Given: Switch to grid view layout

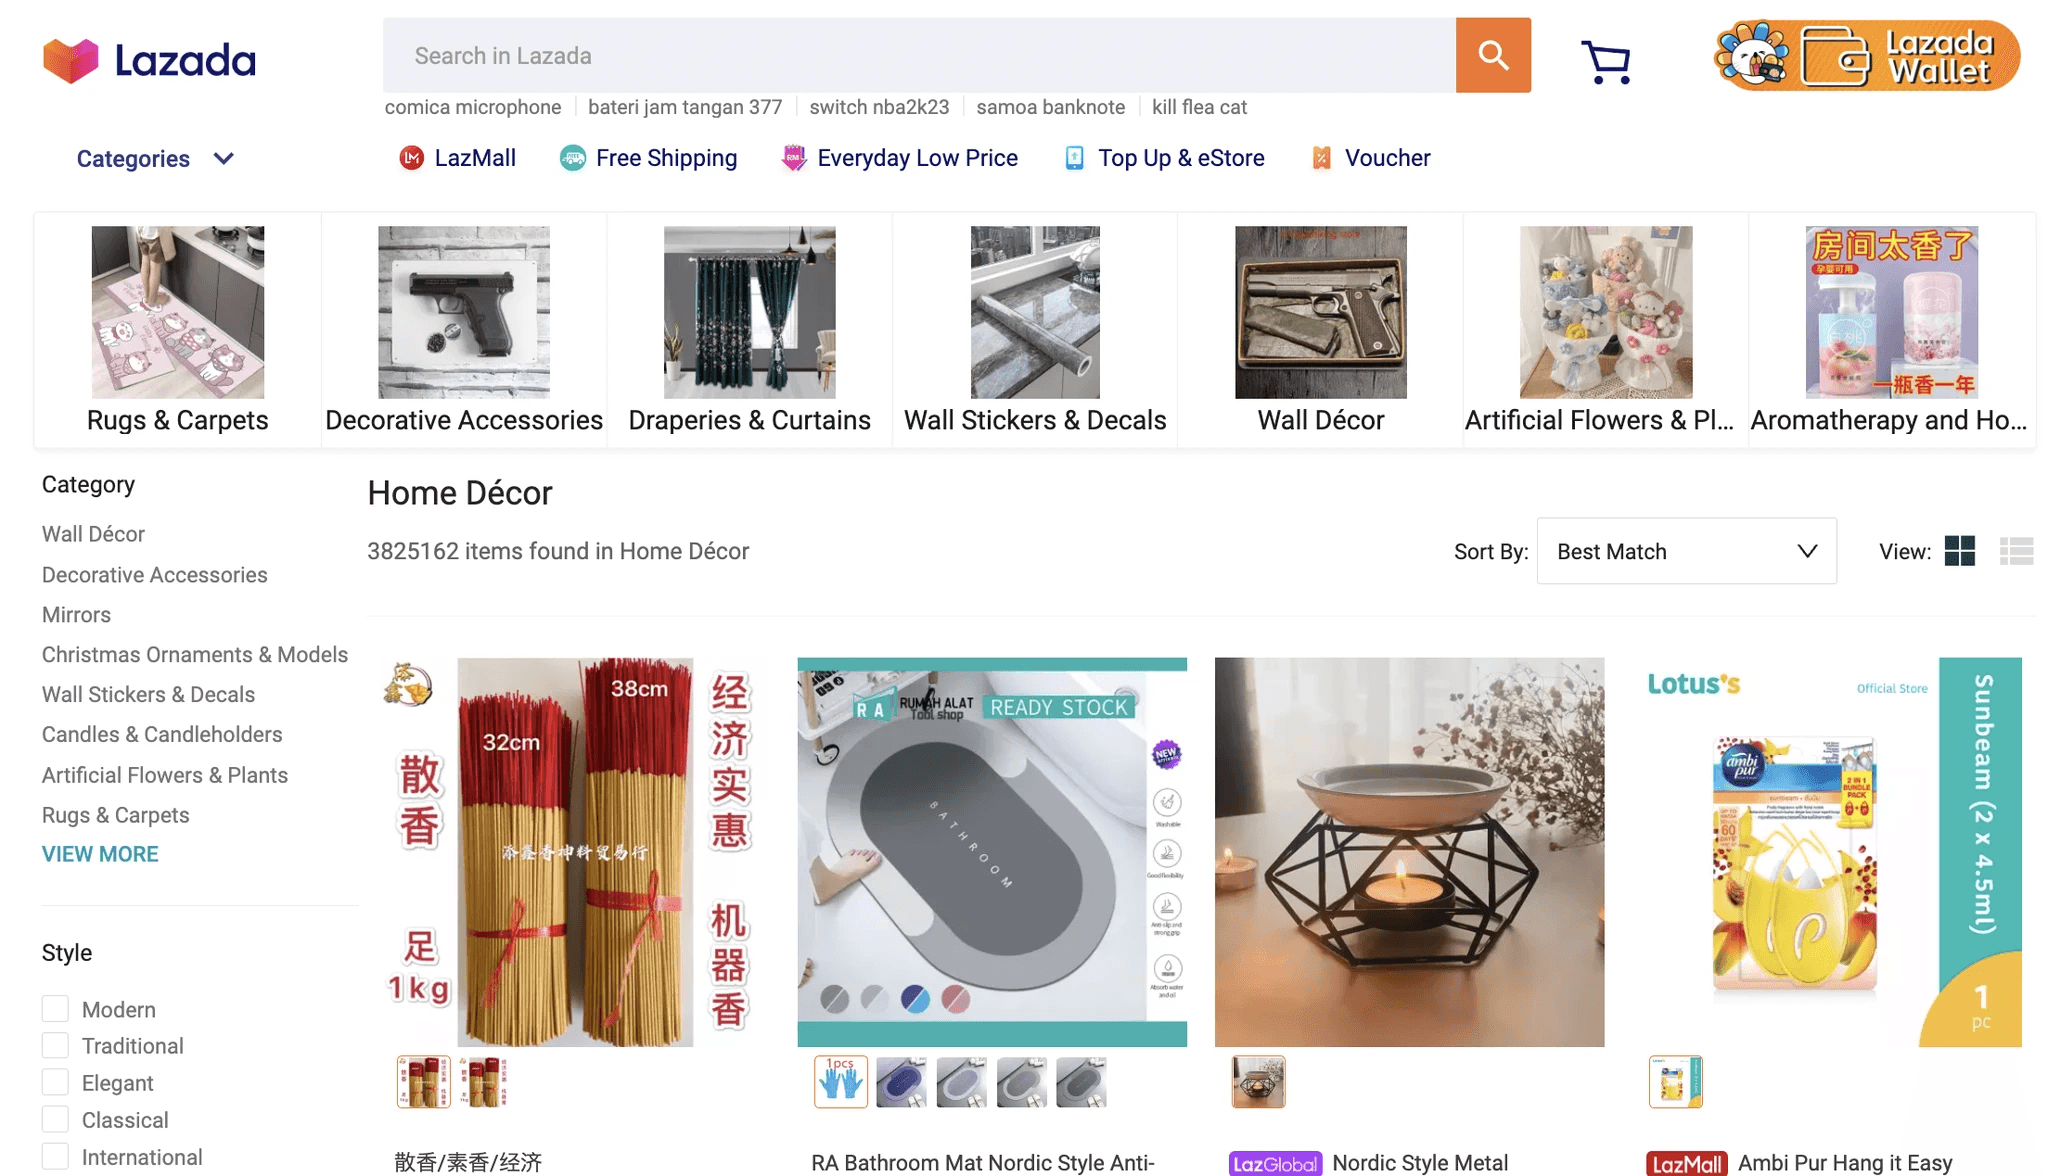Looking at the screenshot, I should 1959,551.
